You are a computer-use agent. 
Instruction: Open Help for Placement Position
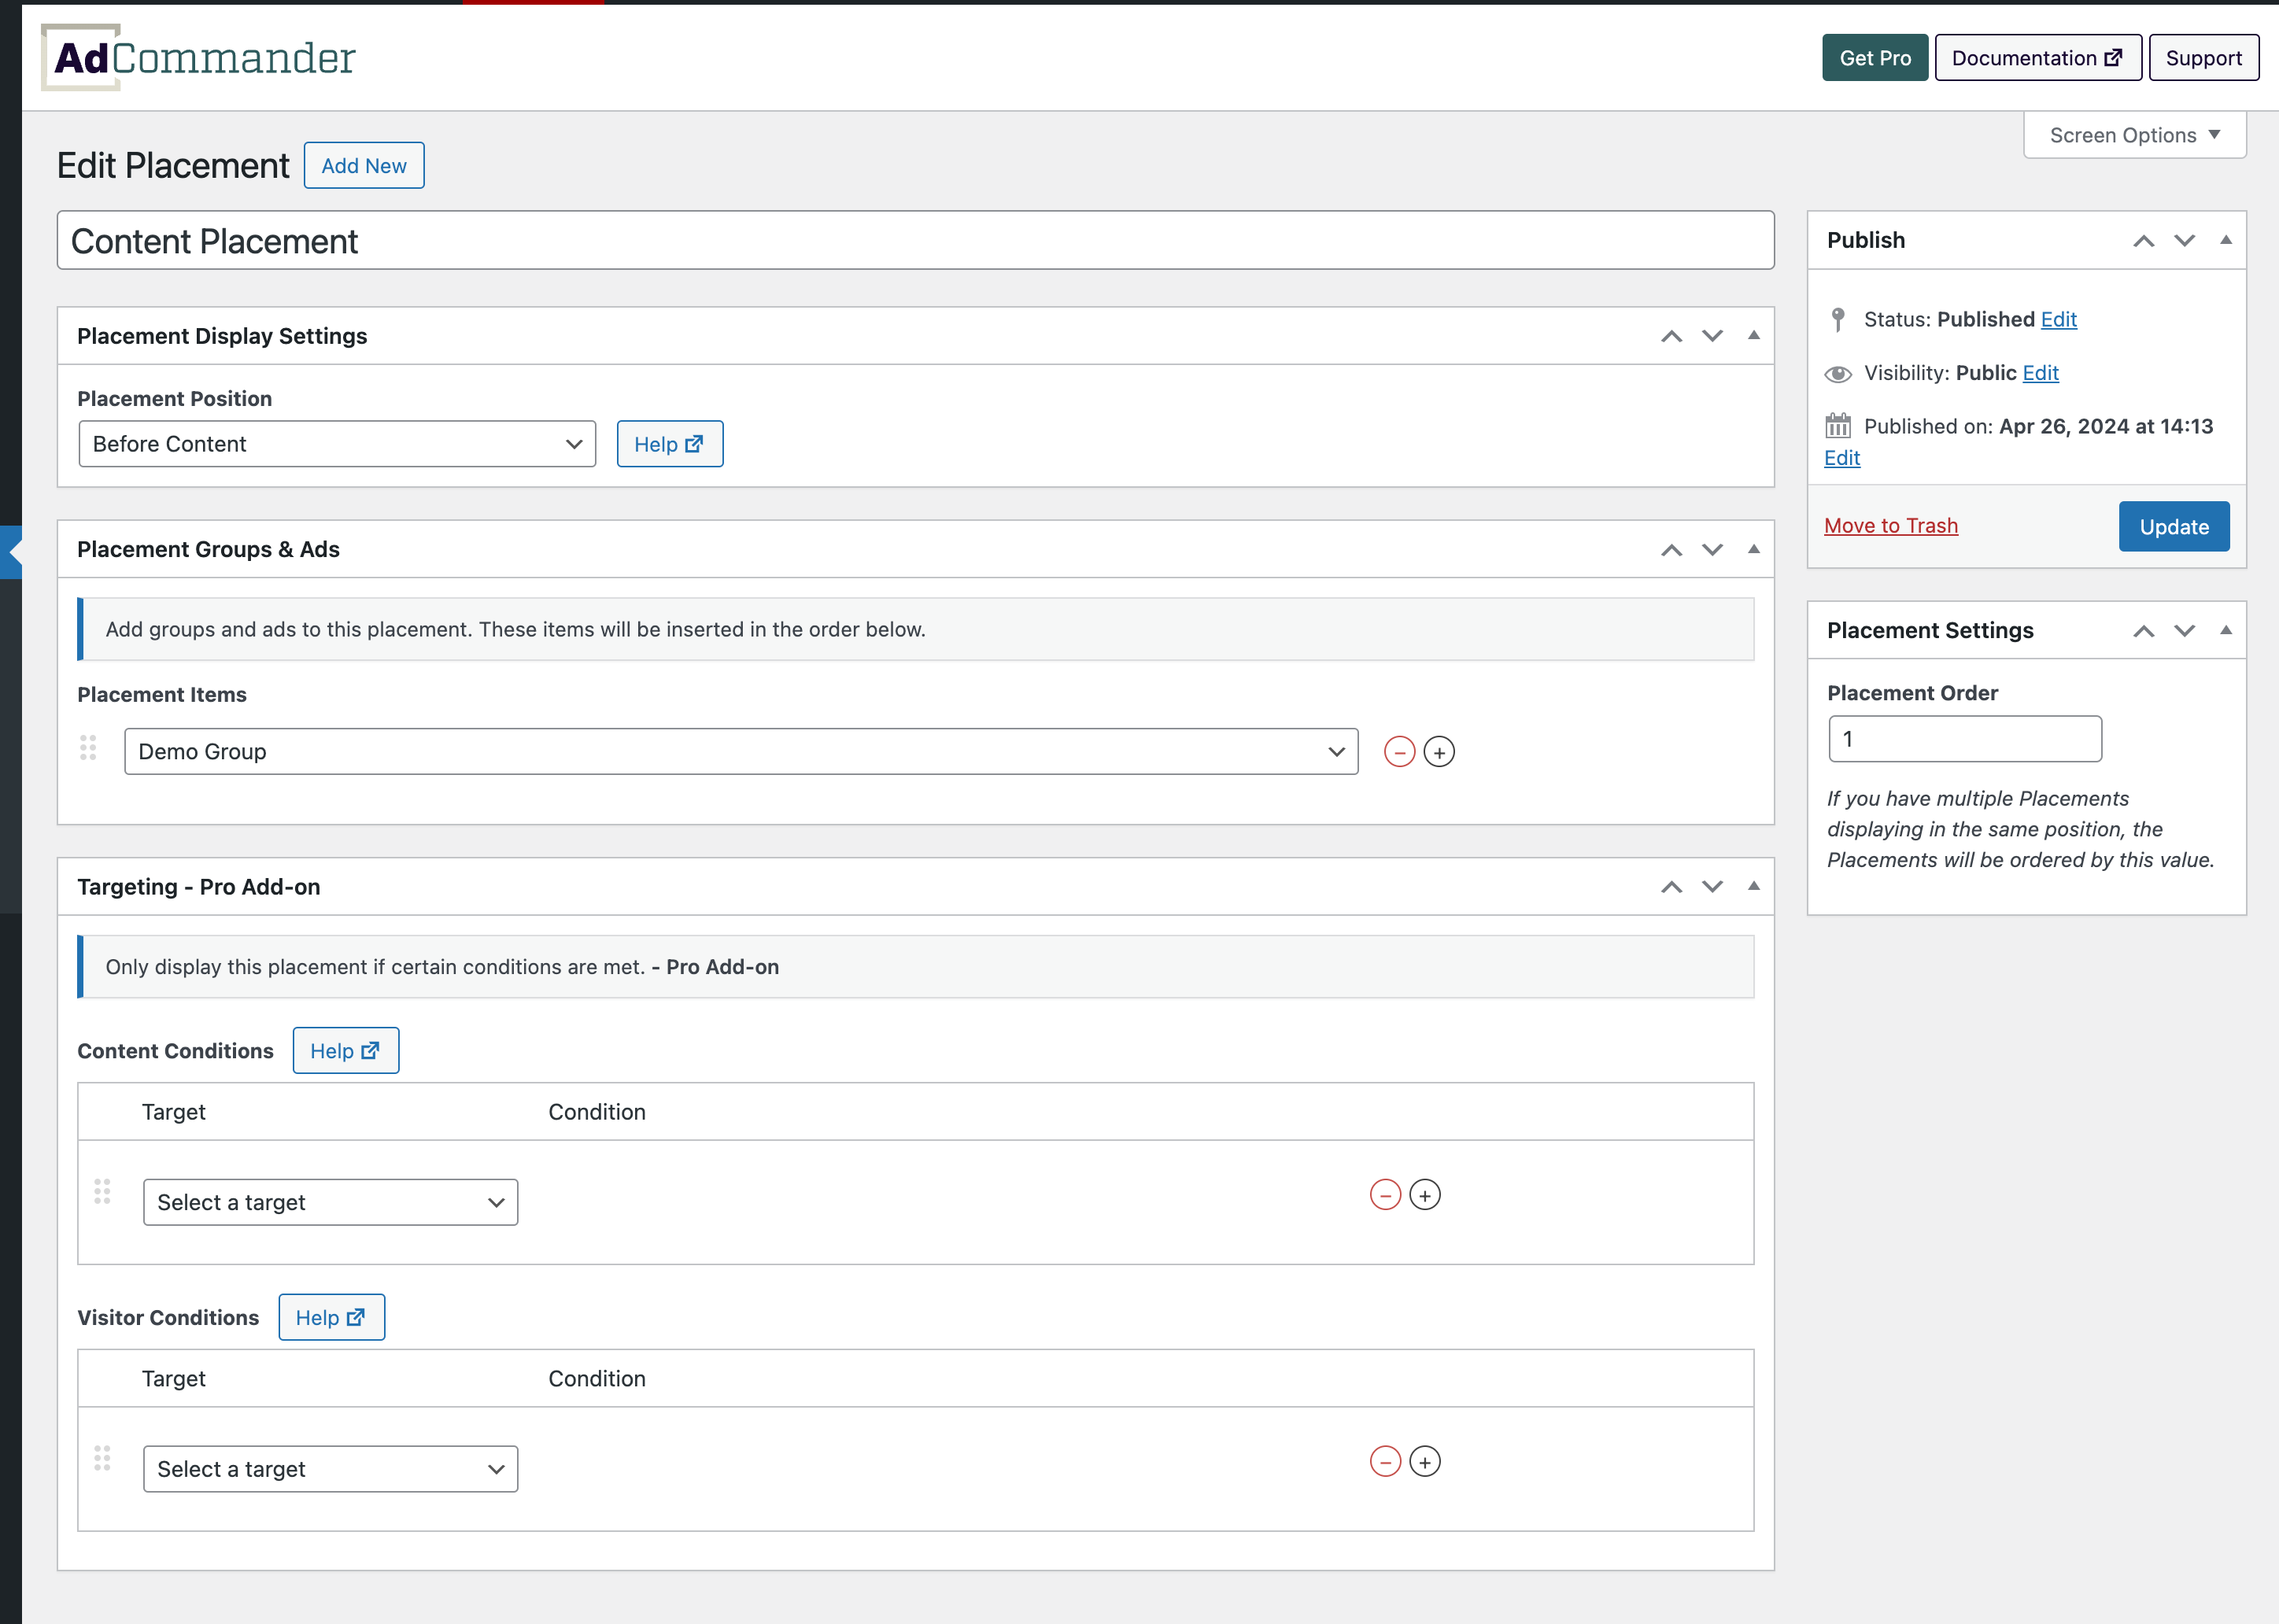(x=669, y=444)
